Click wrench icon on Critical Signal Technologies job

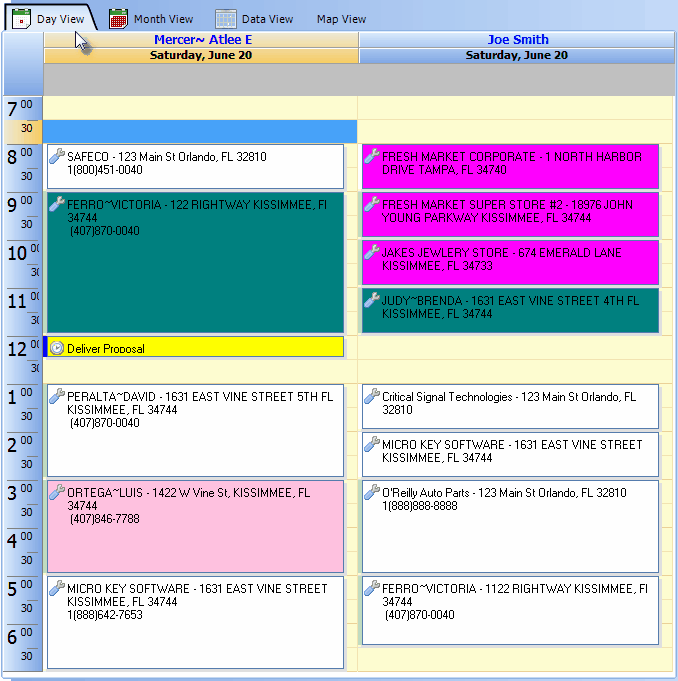point(372,396)
